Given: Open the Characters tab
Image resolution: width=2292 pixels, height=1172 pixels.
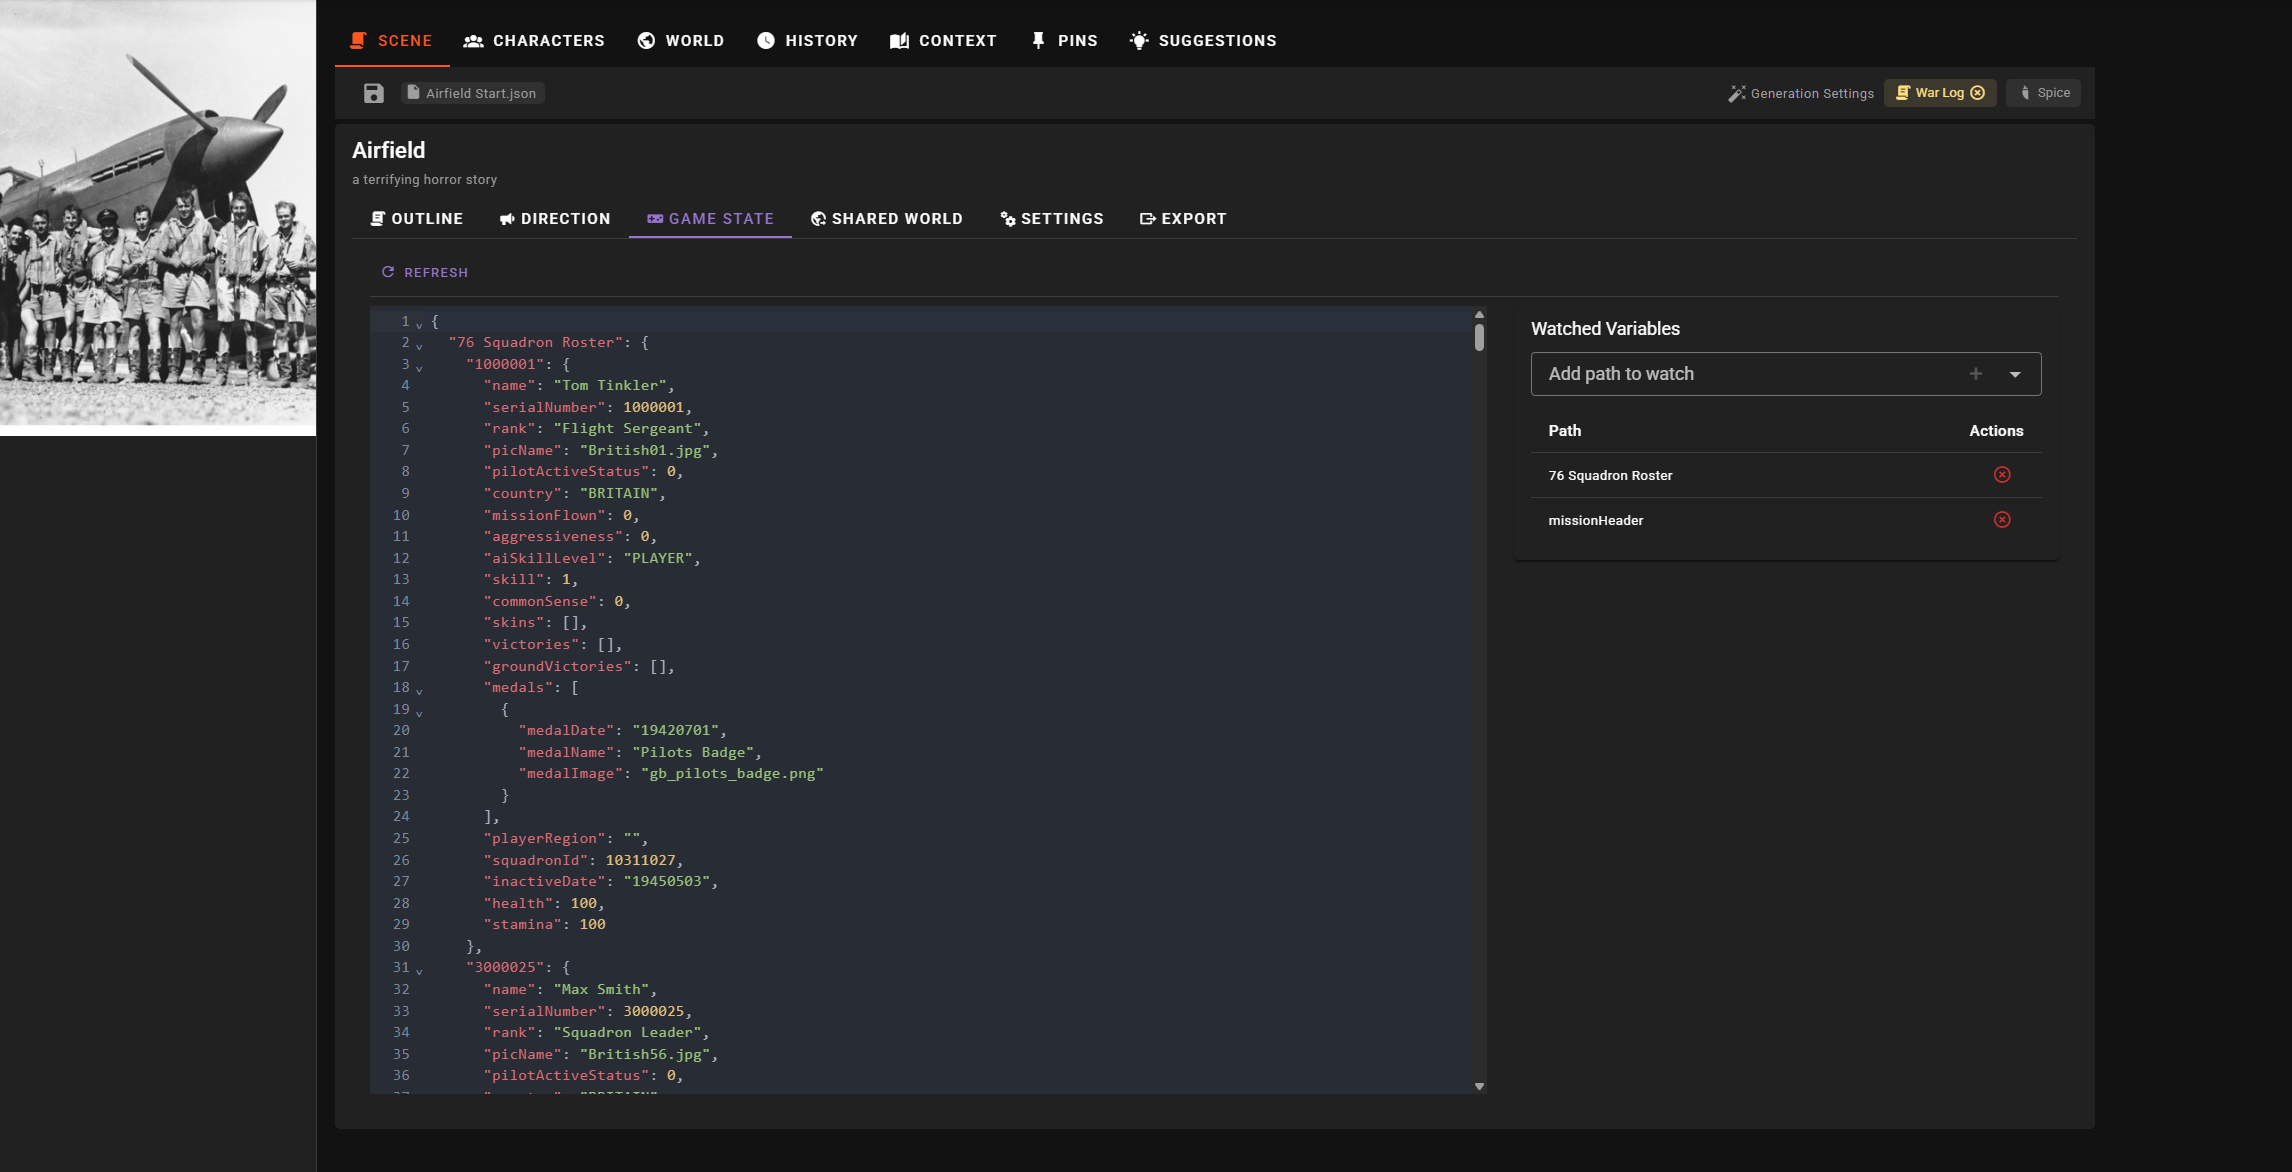Looking at the screenshot, I should click(534, 41).
